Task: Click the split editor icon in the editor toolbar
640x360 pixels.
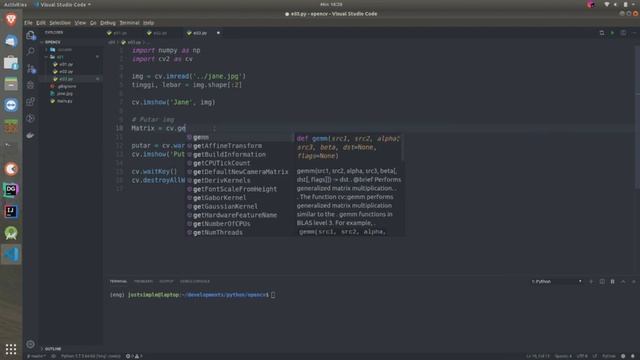Action: tap(623, 33)
